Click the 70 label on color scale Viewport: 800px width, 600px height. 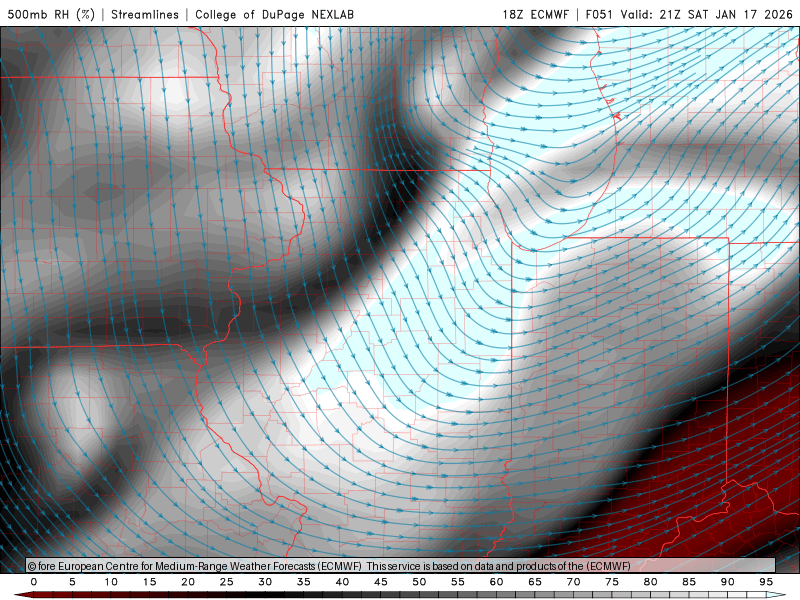click(x=573, y=582)
